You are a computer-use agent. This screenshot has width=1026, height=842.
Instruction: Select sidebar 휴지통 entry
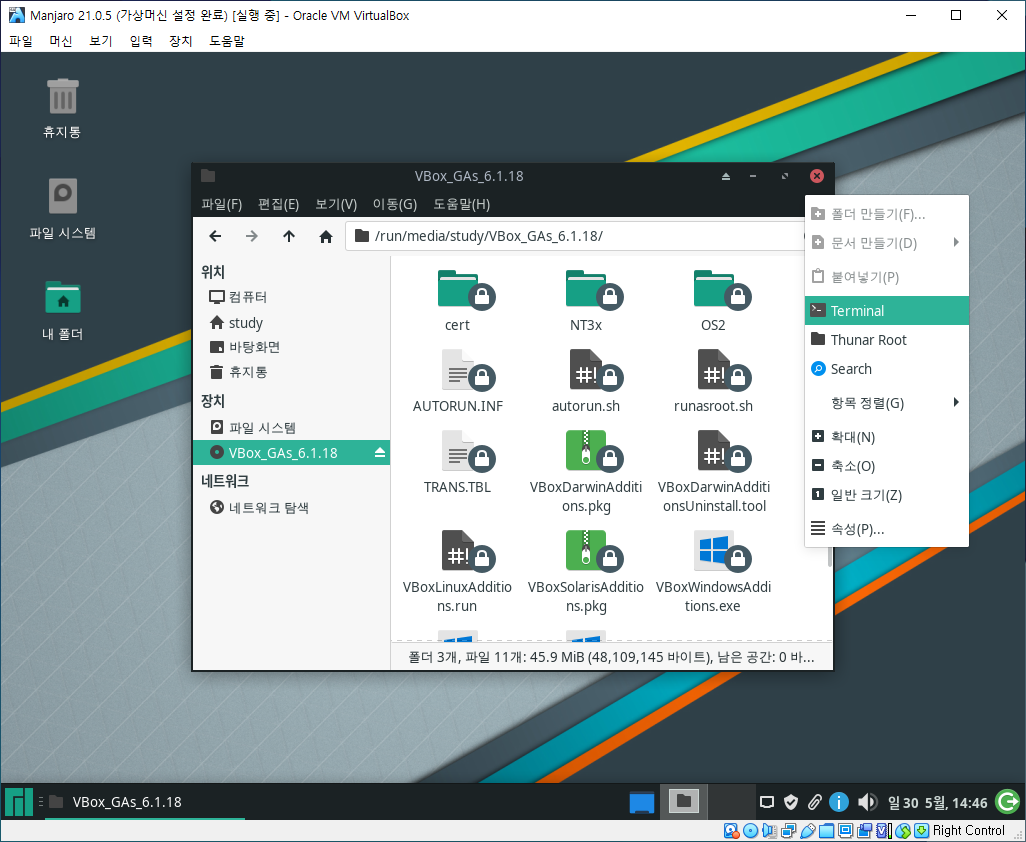click(x=291, y=372)
